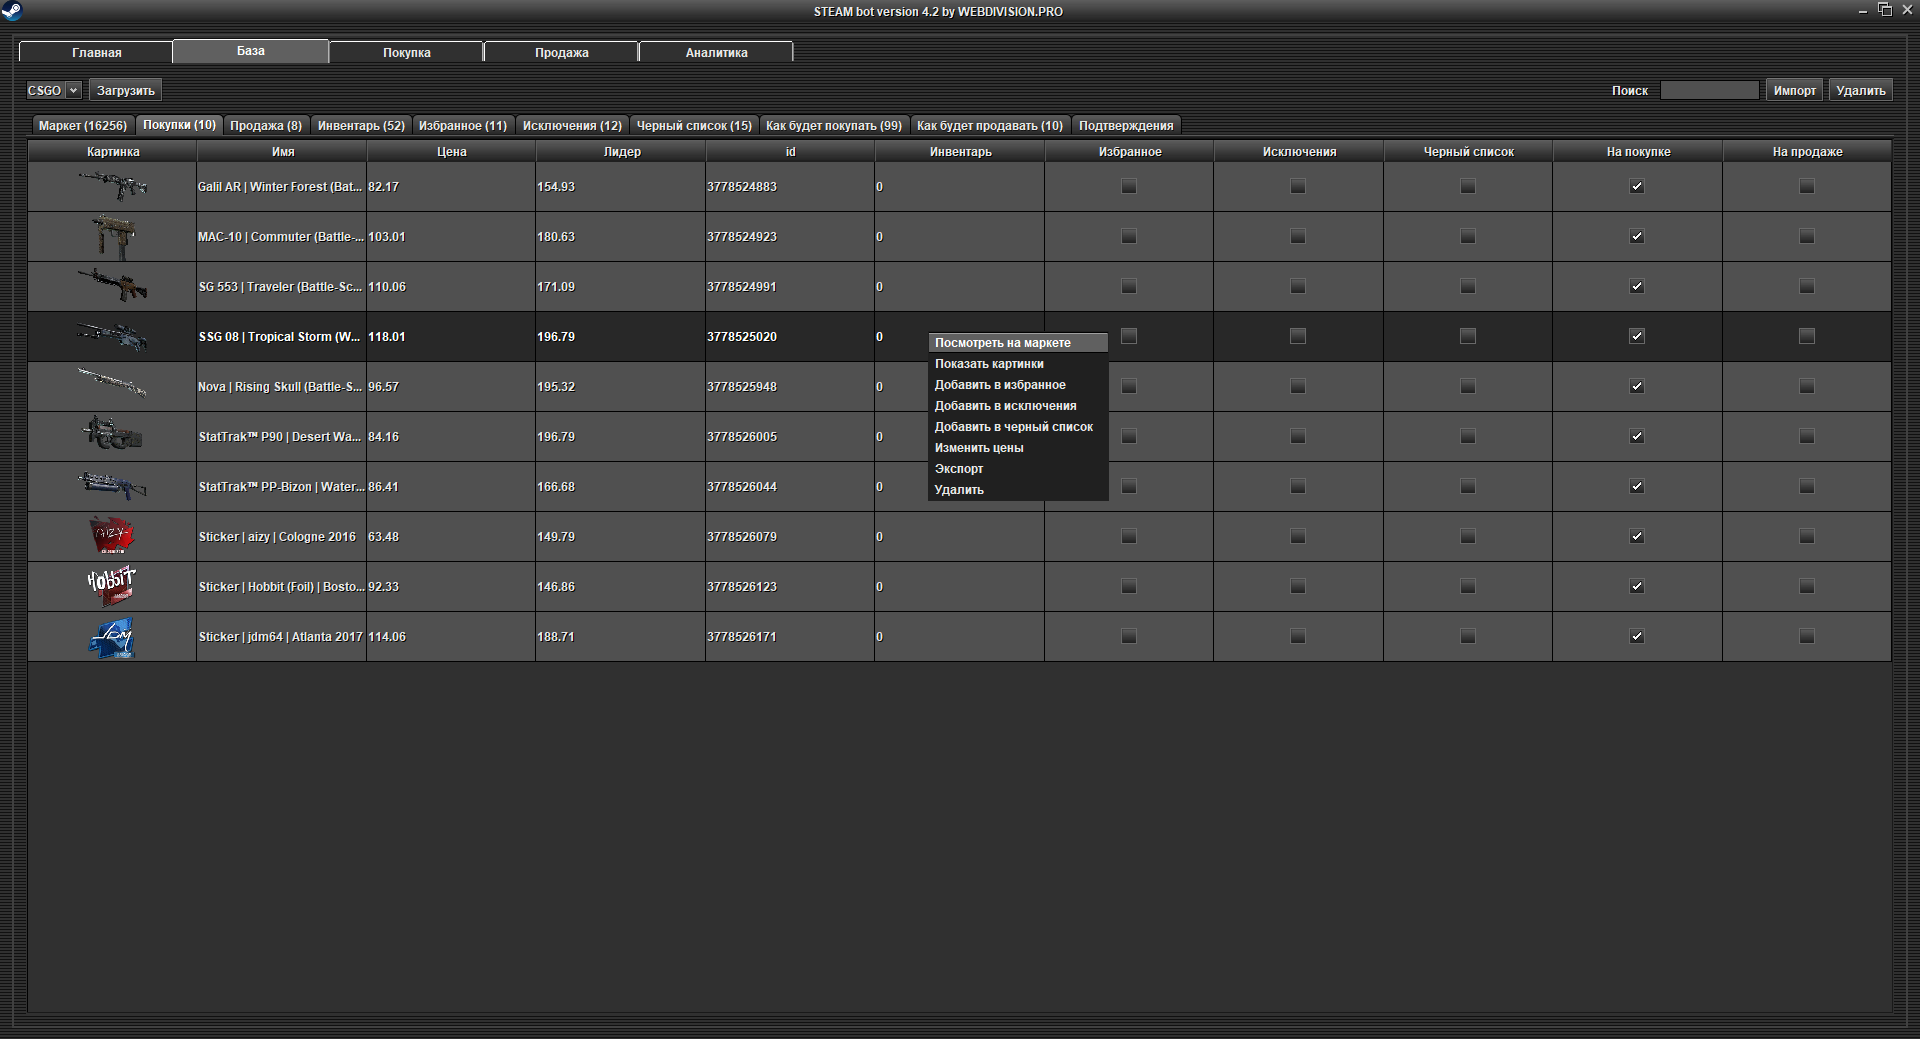Switch to the 'Аналитика' main tab
The height and width of the screenshot is (1039, 1920).
coord(716,52)
